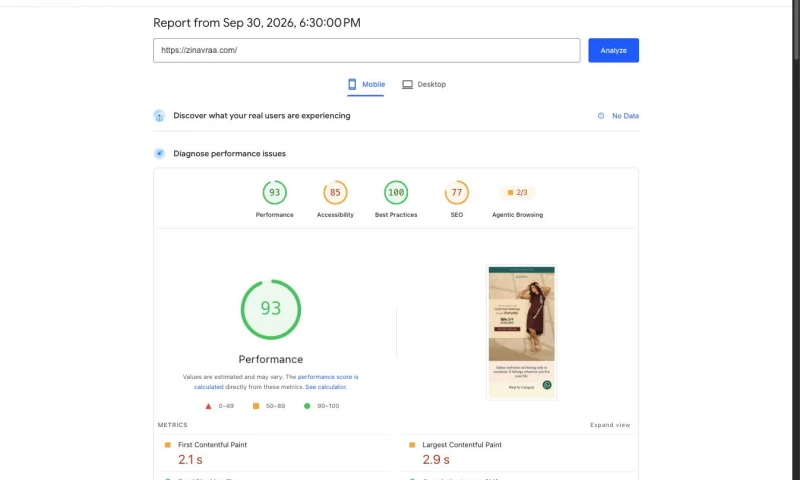Screen dimensions: 800x480
Task: Focus the URL input field
Action: [x=366, y=50]
